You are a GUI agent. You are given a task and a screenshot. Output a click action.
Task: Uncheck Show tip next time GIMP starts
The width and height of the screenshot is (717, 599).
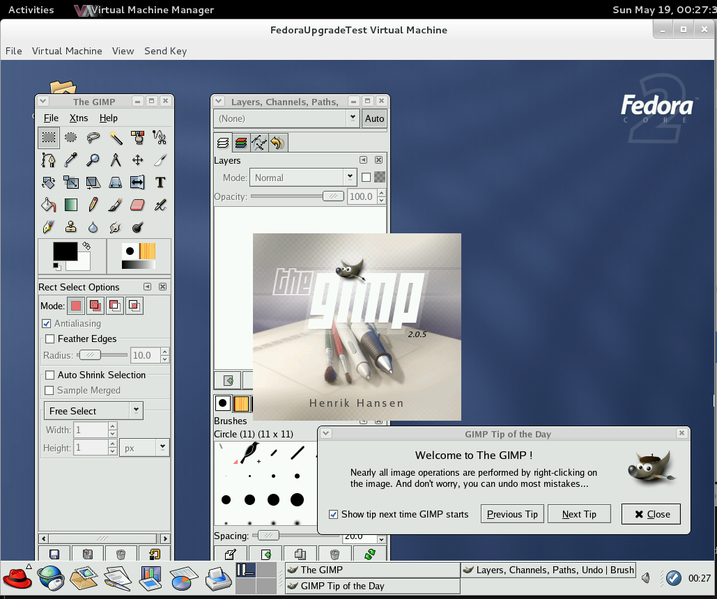333,514
